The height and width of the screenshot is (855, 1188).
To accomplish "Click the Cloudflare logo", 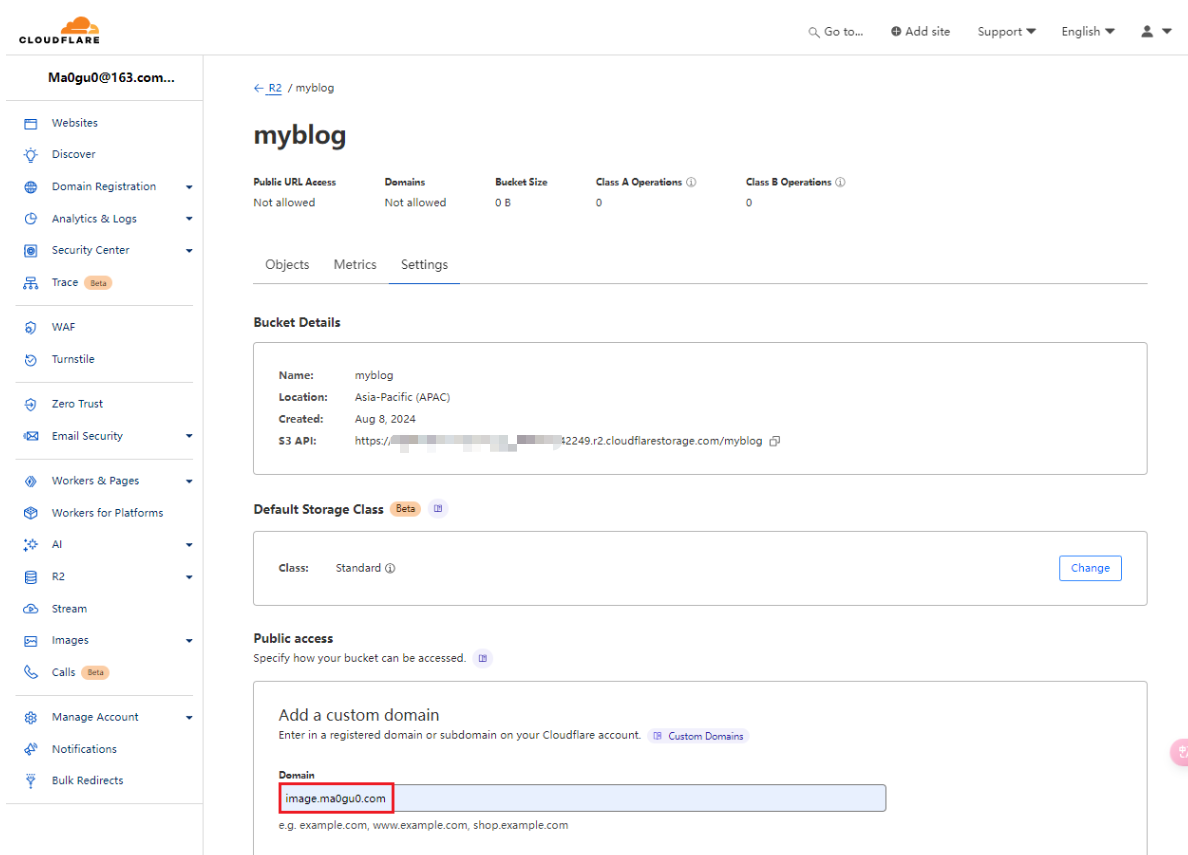I will coord(59,30).
